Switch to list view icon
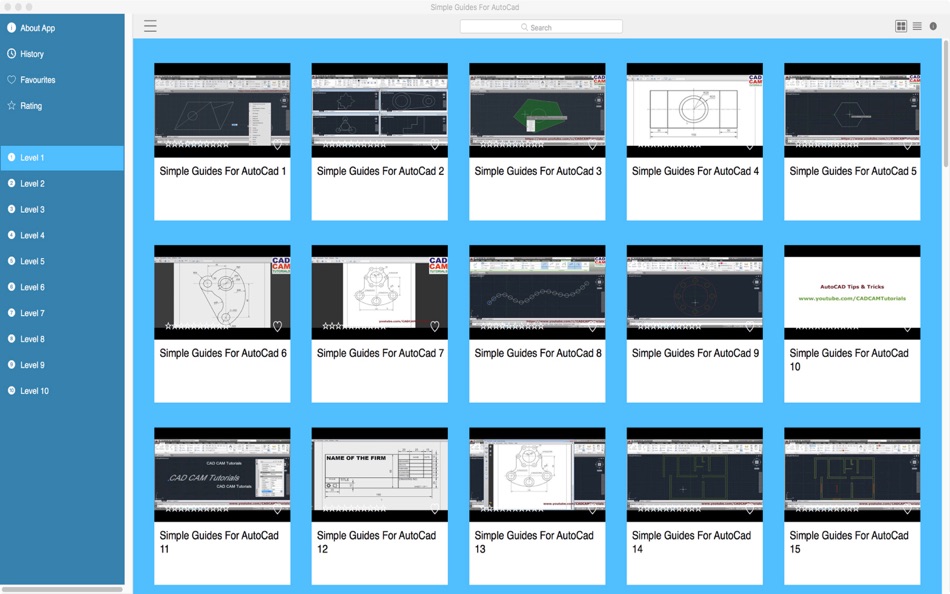This screenshot has width=950, height=594. coord(917,26)
